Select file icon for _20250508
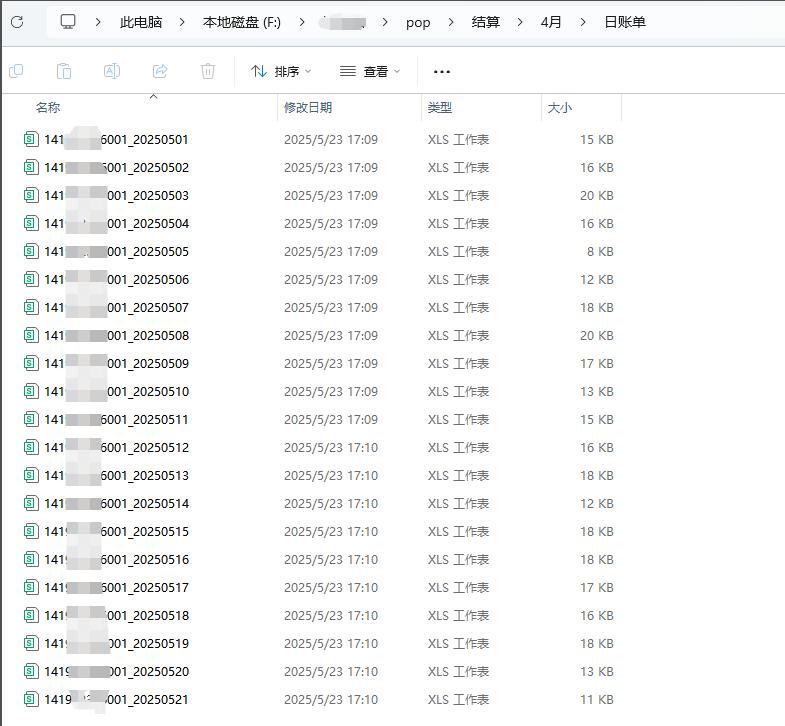 coord(31,335)
